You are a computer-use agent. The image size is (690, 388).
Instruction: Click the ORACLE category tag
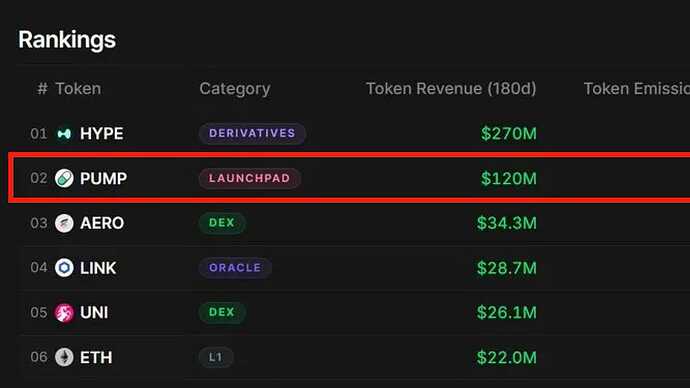[x=235, y=267]
